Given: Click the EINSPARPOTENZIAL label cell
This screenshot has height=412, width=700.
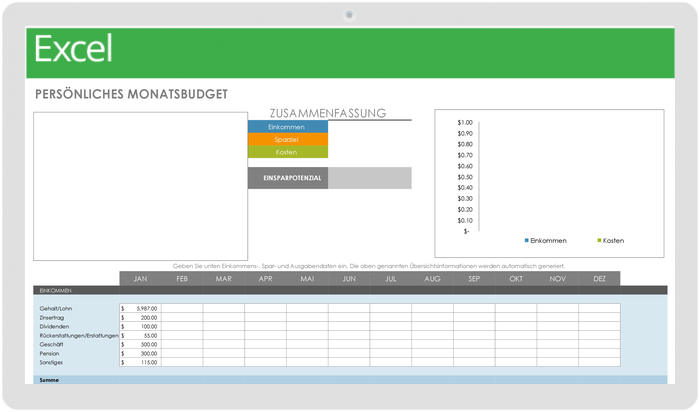Looking at the screenshot, I should point(288,178).
